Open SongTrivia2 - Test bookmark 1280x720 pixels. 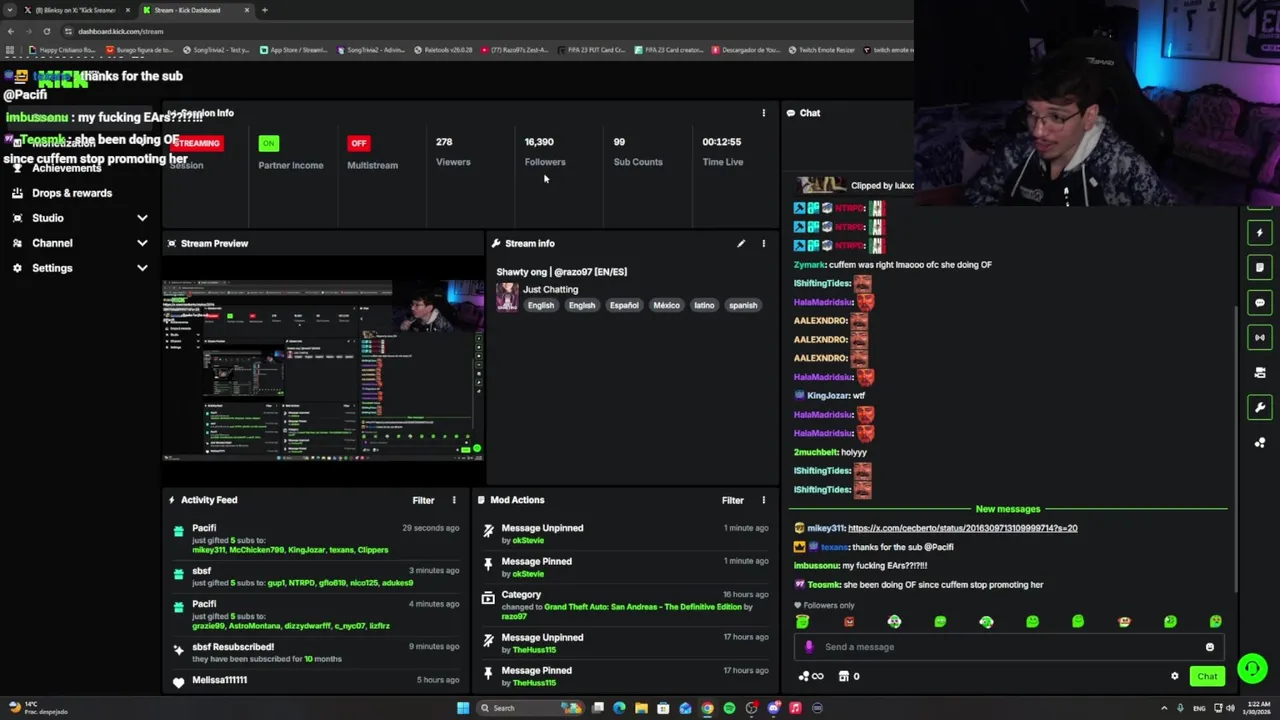[x=217, y=50]
